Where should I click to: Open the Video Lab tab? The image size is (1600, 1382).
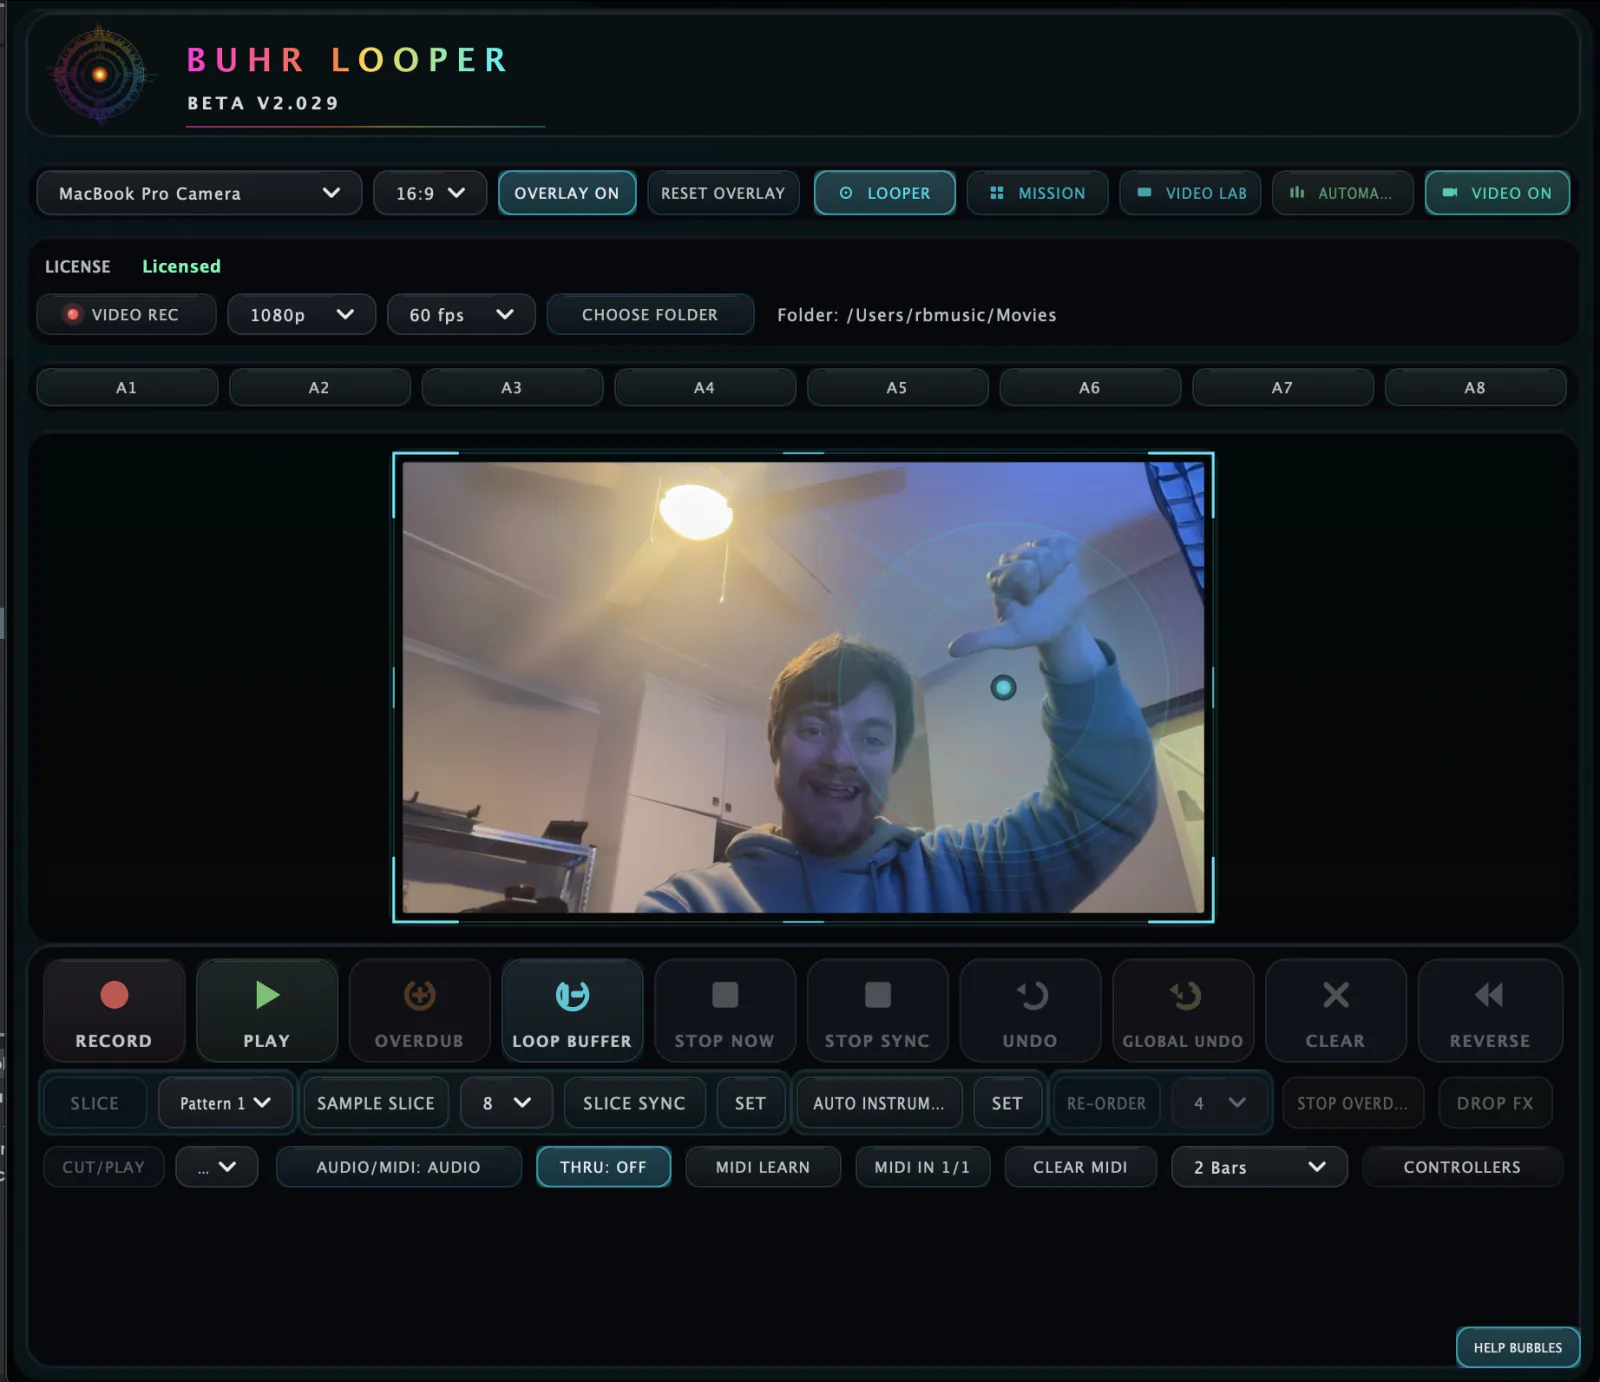click(1190, 193)
